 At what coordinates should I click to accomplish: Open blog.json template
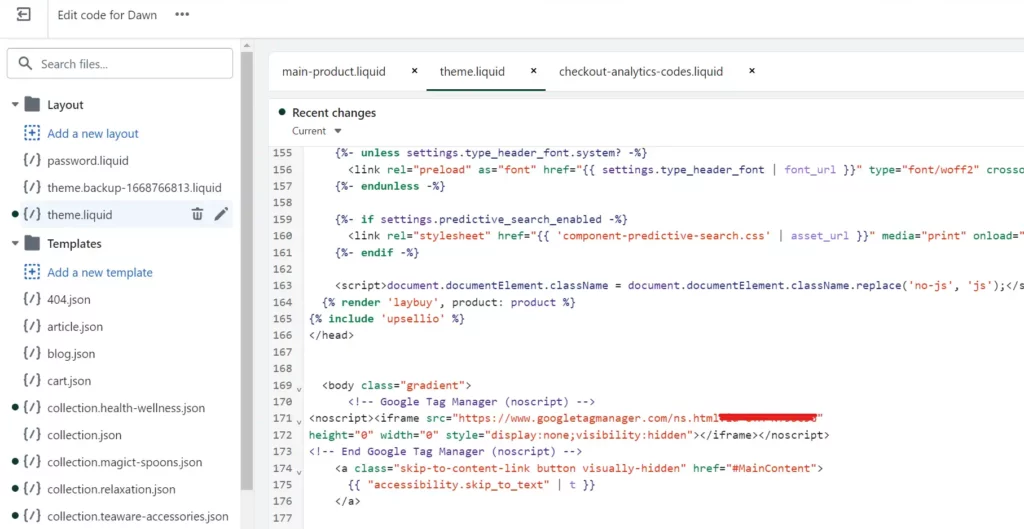[x=71, y=354]
